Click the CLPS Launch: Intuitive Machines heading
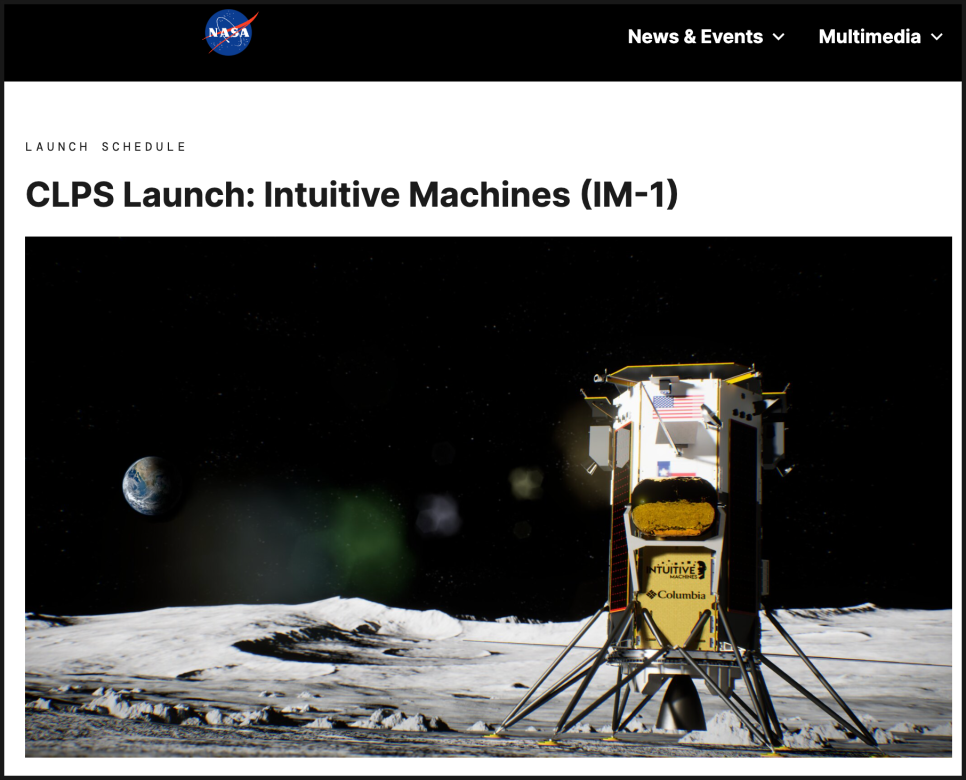Image resolution: width=966 pixels, height=780 pixels. [x=352, y=194]
